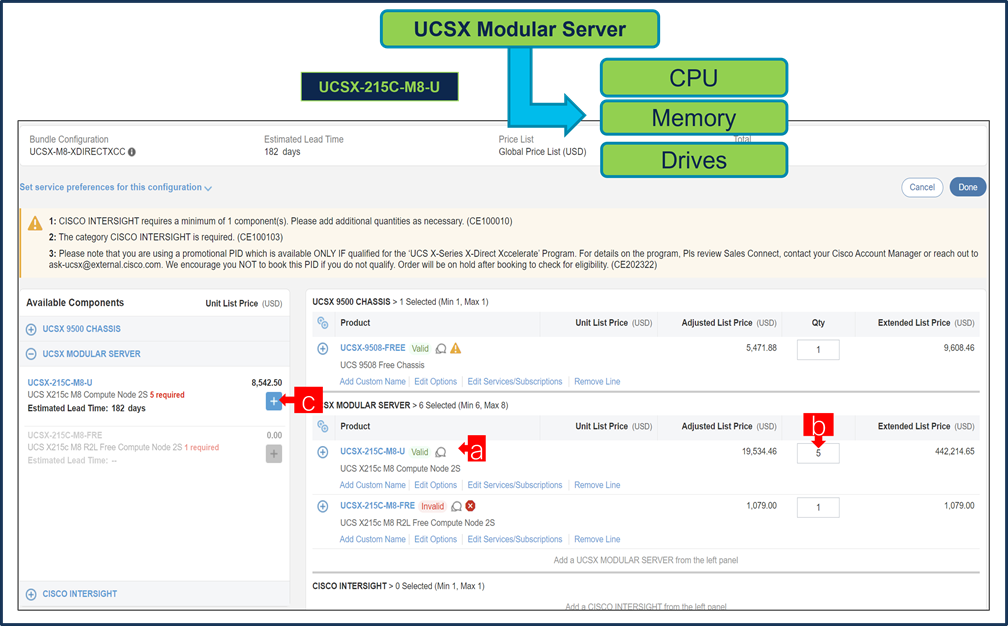Collapse UCSX MODULAR SERVER category
This screenshot has width=1008, height=626.
(31, 354)
